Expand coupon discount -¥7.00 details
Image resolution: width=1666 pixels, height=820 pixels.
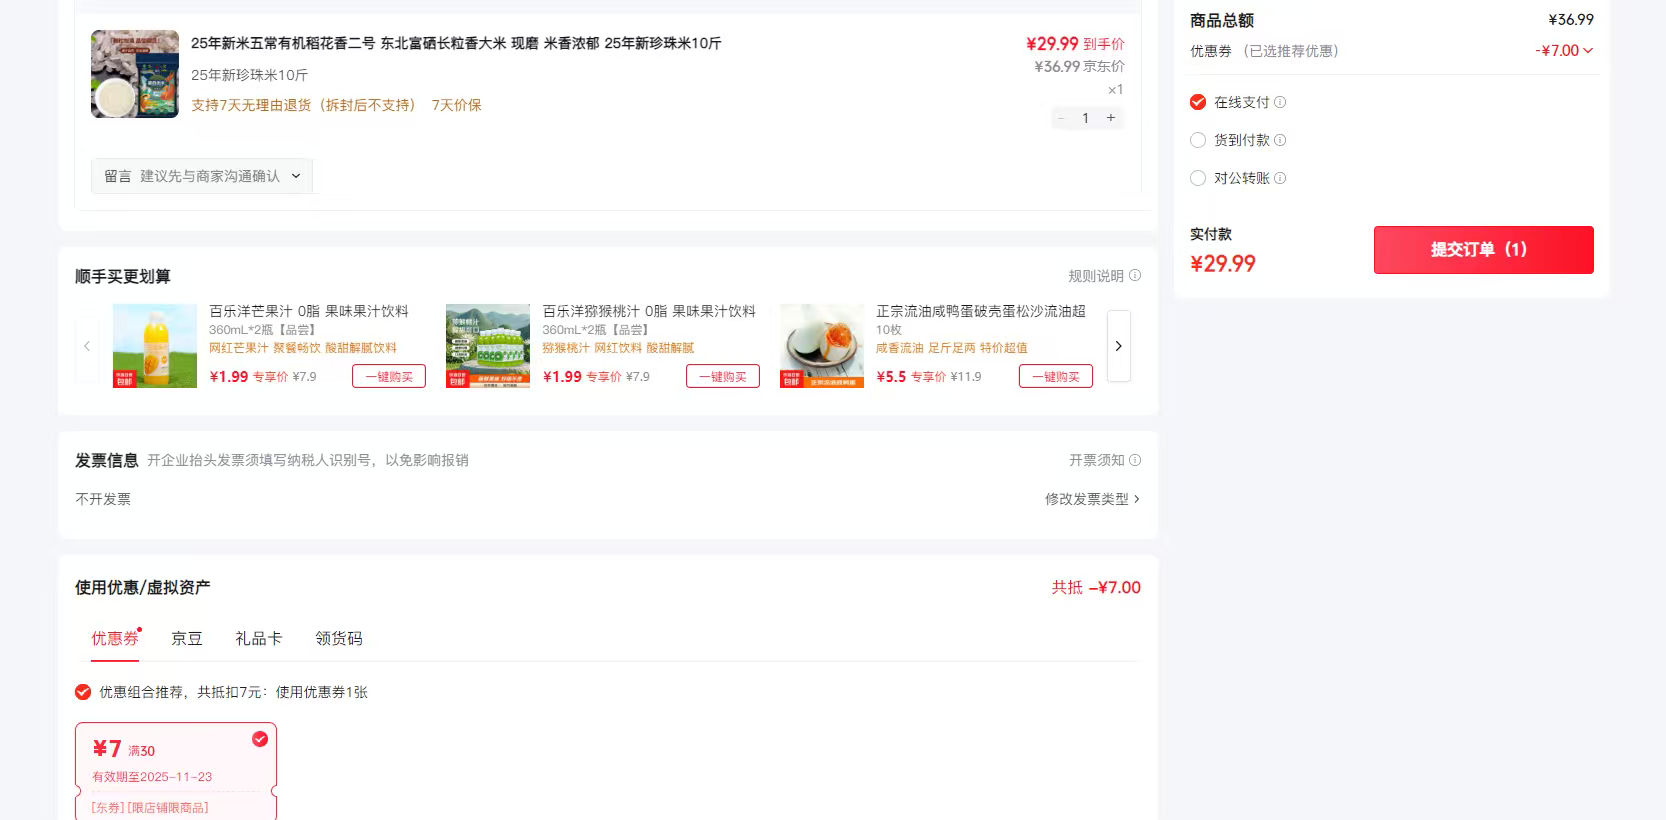coord(1565,51)
